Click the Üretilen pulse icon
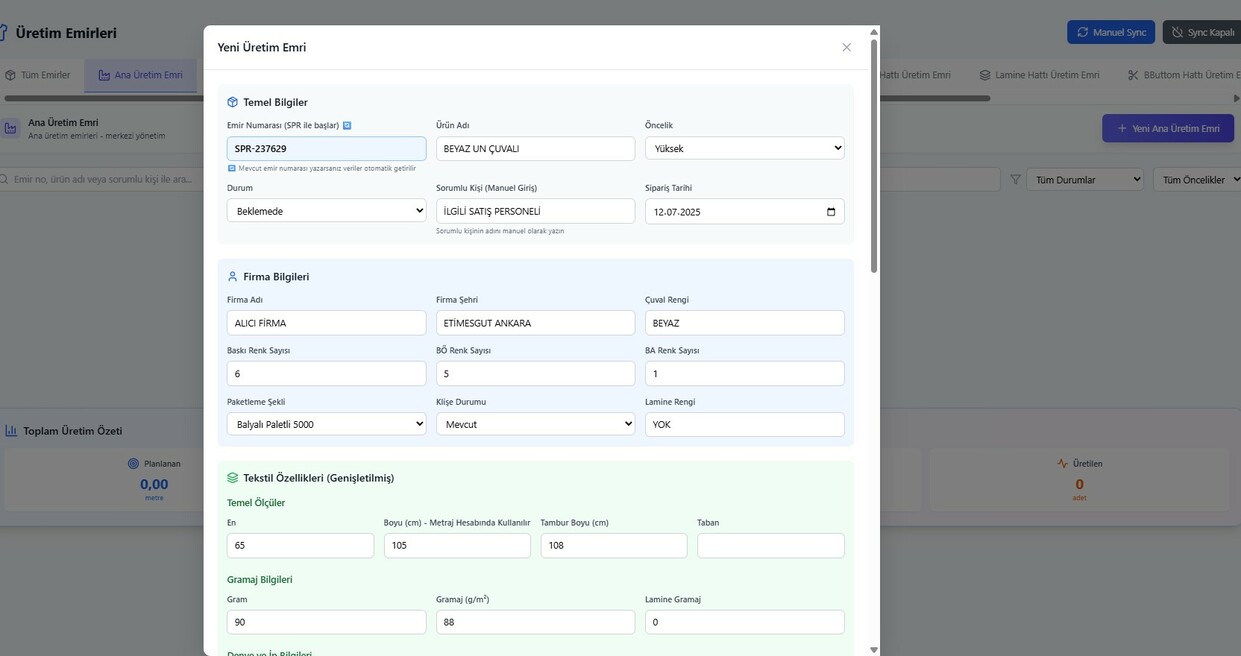The image size is (1241, 656). (x=1062, y=464)
